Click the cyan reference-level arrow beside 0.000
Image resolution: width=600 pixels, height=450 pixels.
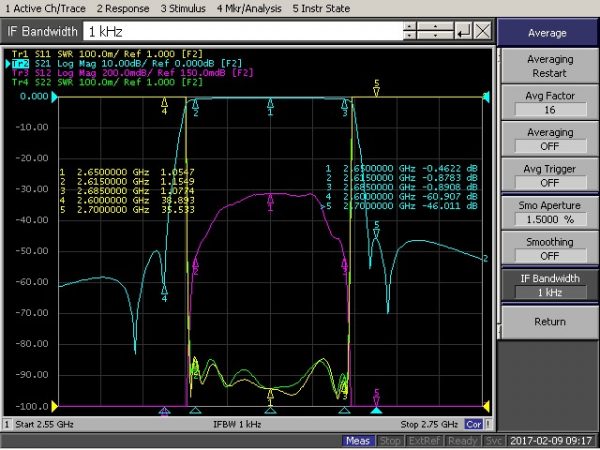54,97
